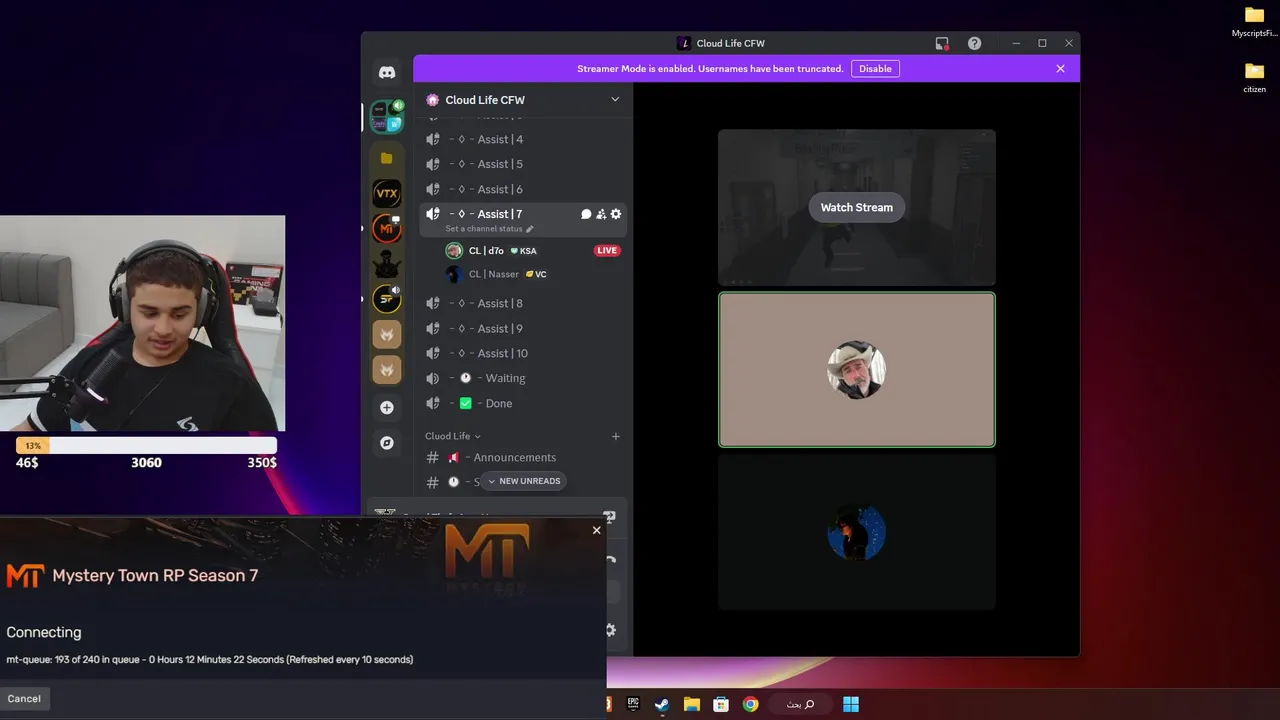
Task: Open Microsoft Store from the taskbar
Action: [721, 704]
